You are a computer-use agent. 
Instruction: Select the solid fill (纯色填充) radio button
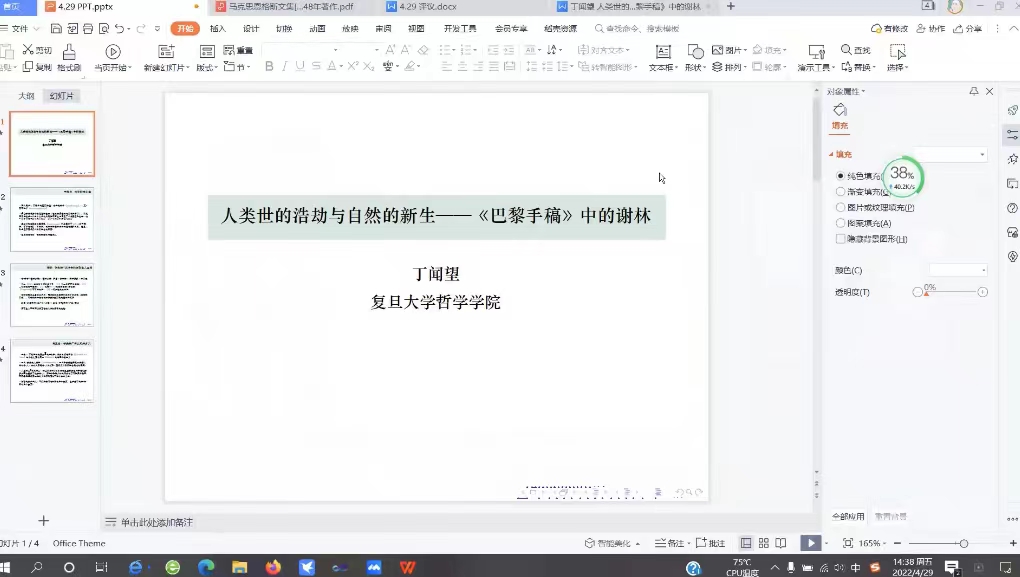[x=840, y=176]
